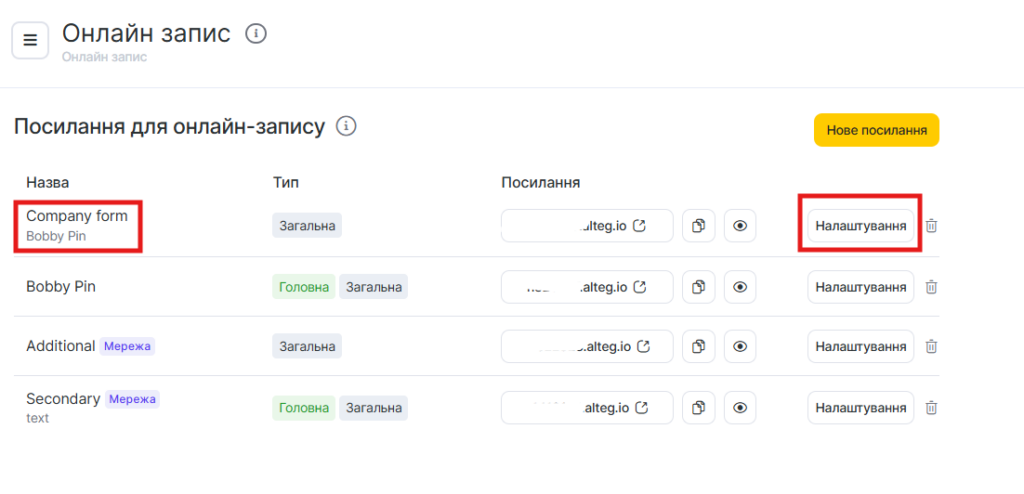Copy the Bobby Pin link
The width and height of the screenshot is (1024, 494).
(699, 287)
